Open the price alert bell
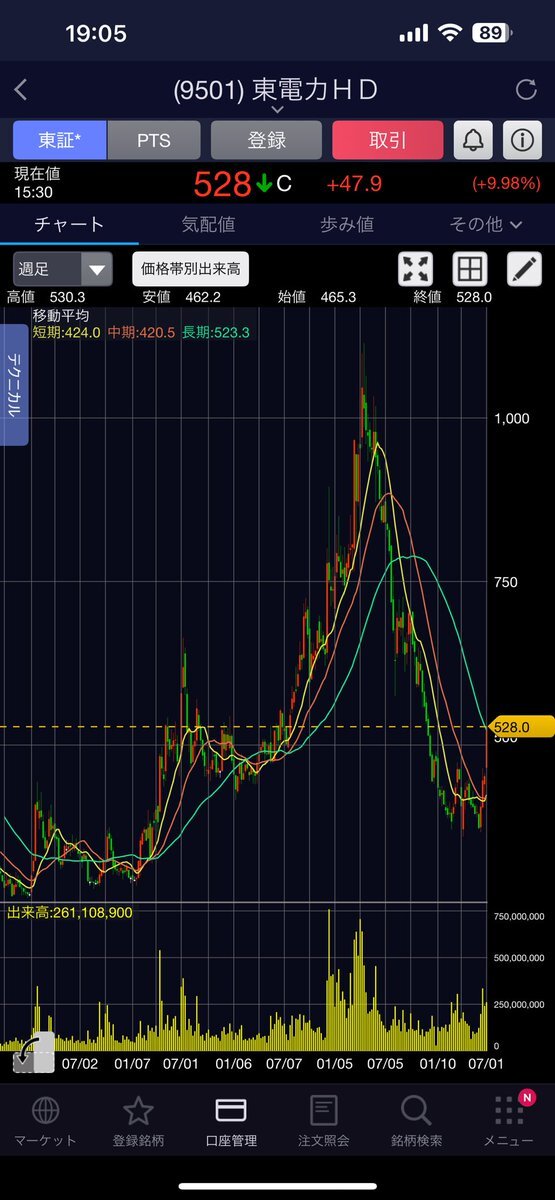 473,141
